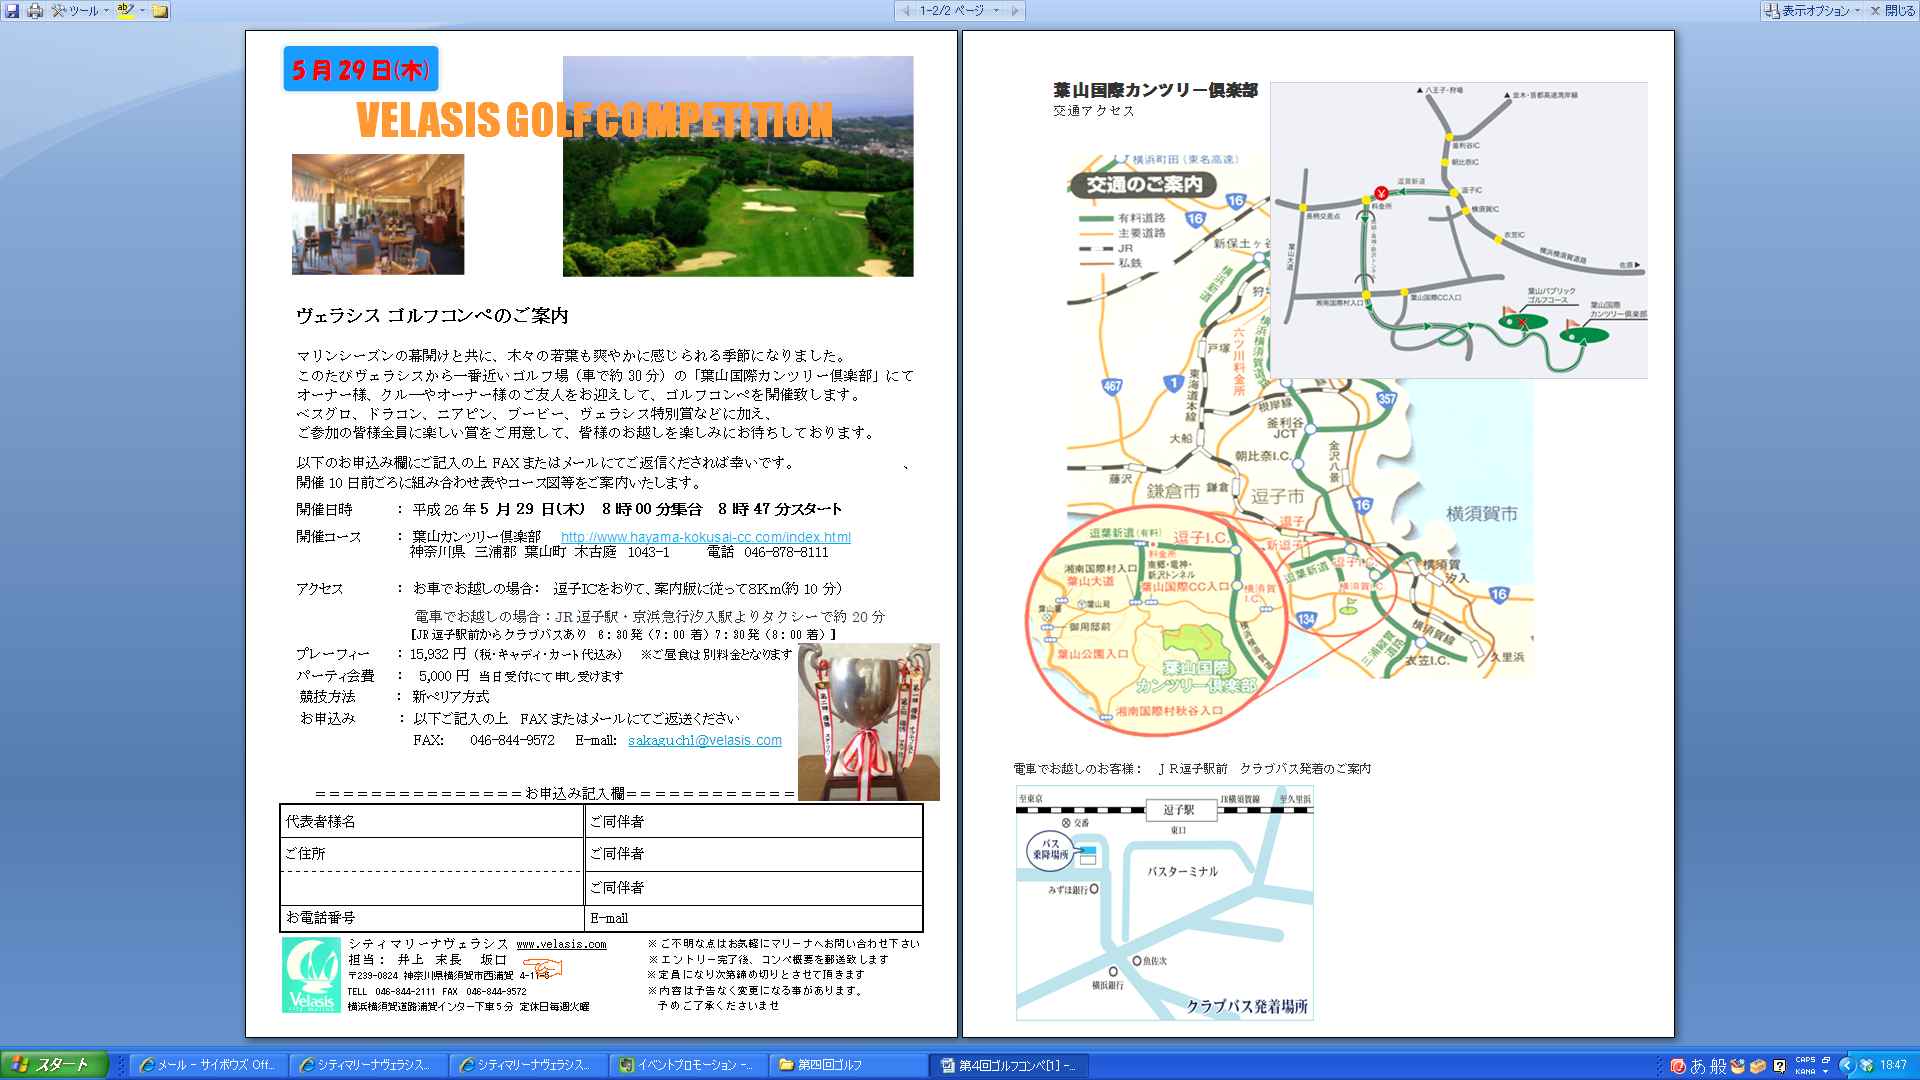Click the IME pad tools icon

[x=1737, y=1066]
